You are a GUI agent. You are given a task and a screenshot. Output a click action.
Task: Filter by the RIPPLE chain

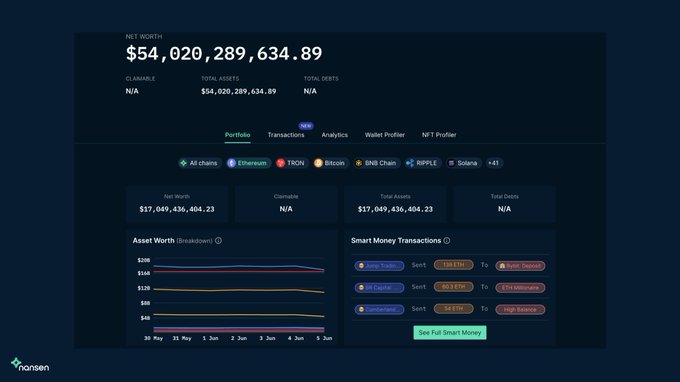coord(422,163)
